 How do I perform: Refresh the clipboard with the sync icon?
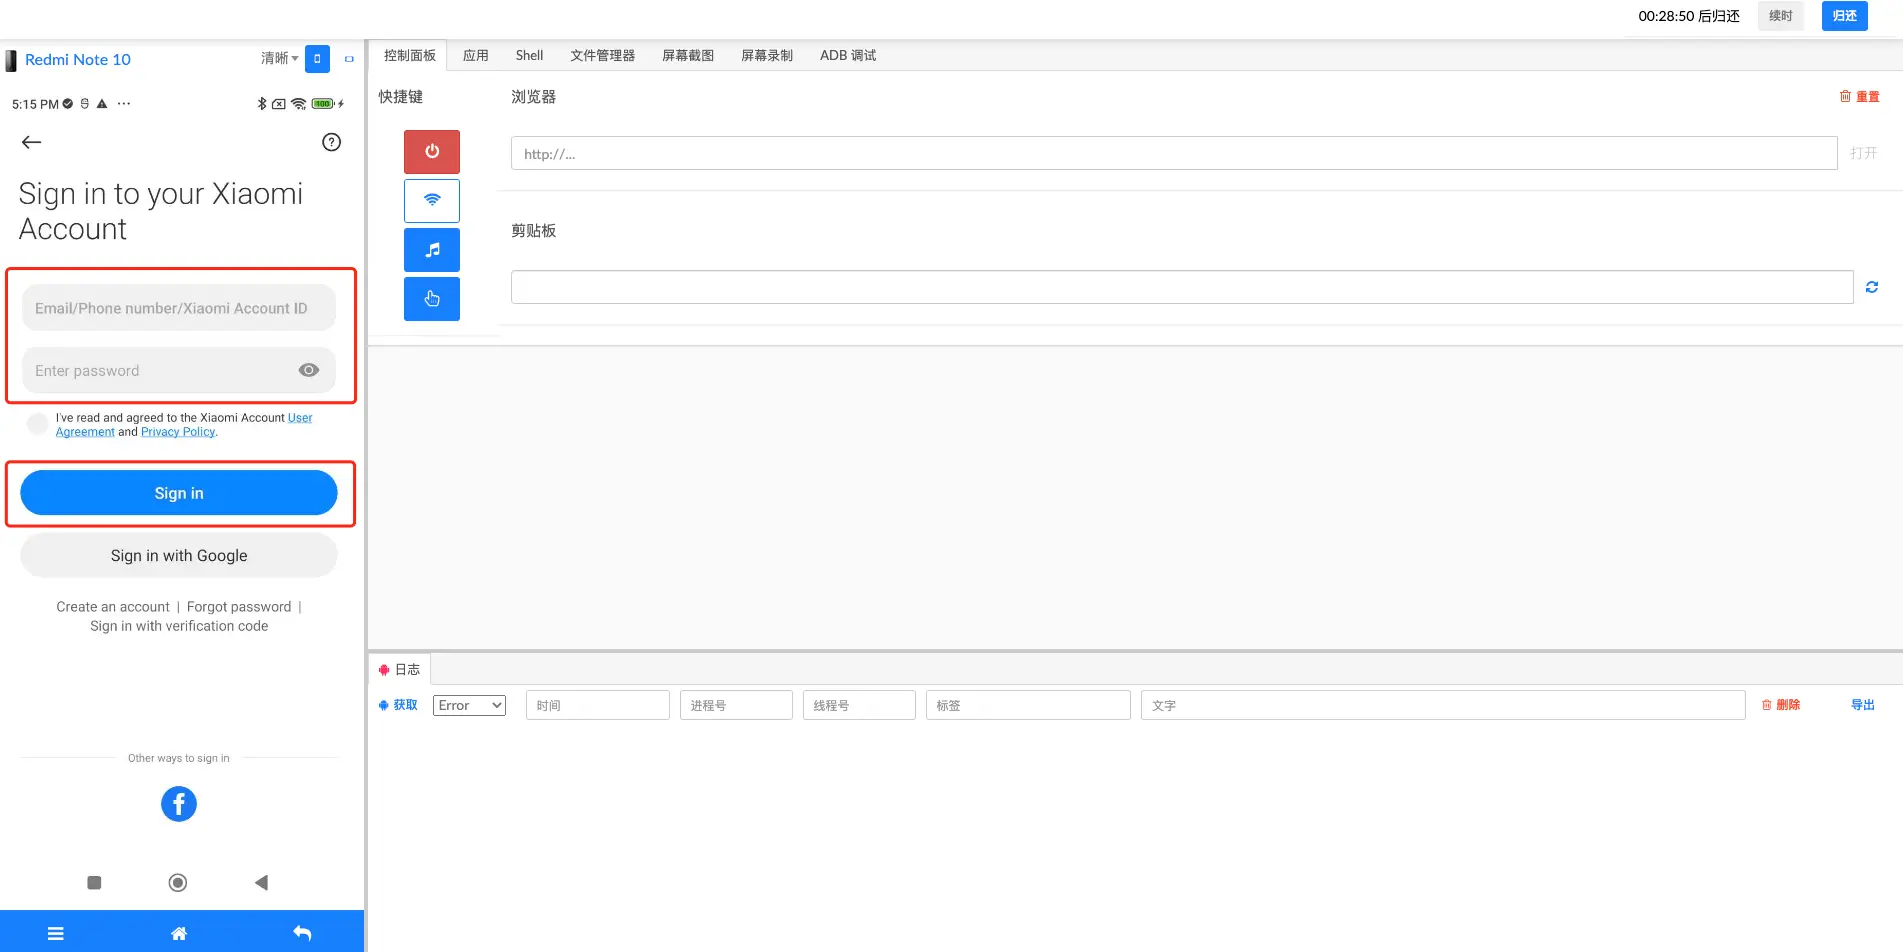point(1872,287)
